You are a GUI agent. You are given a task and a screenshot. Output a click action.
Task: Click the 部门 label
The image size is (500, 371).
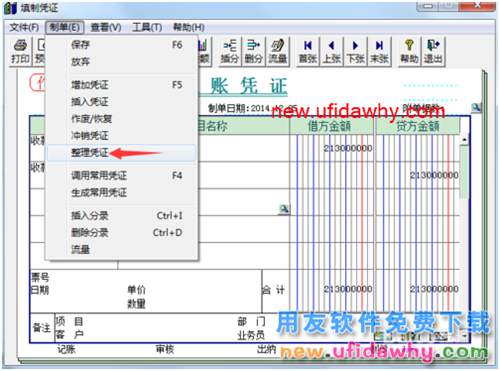251,321
